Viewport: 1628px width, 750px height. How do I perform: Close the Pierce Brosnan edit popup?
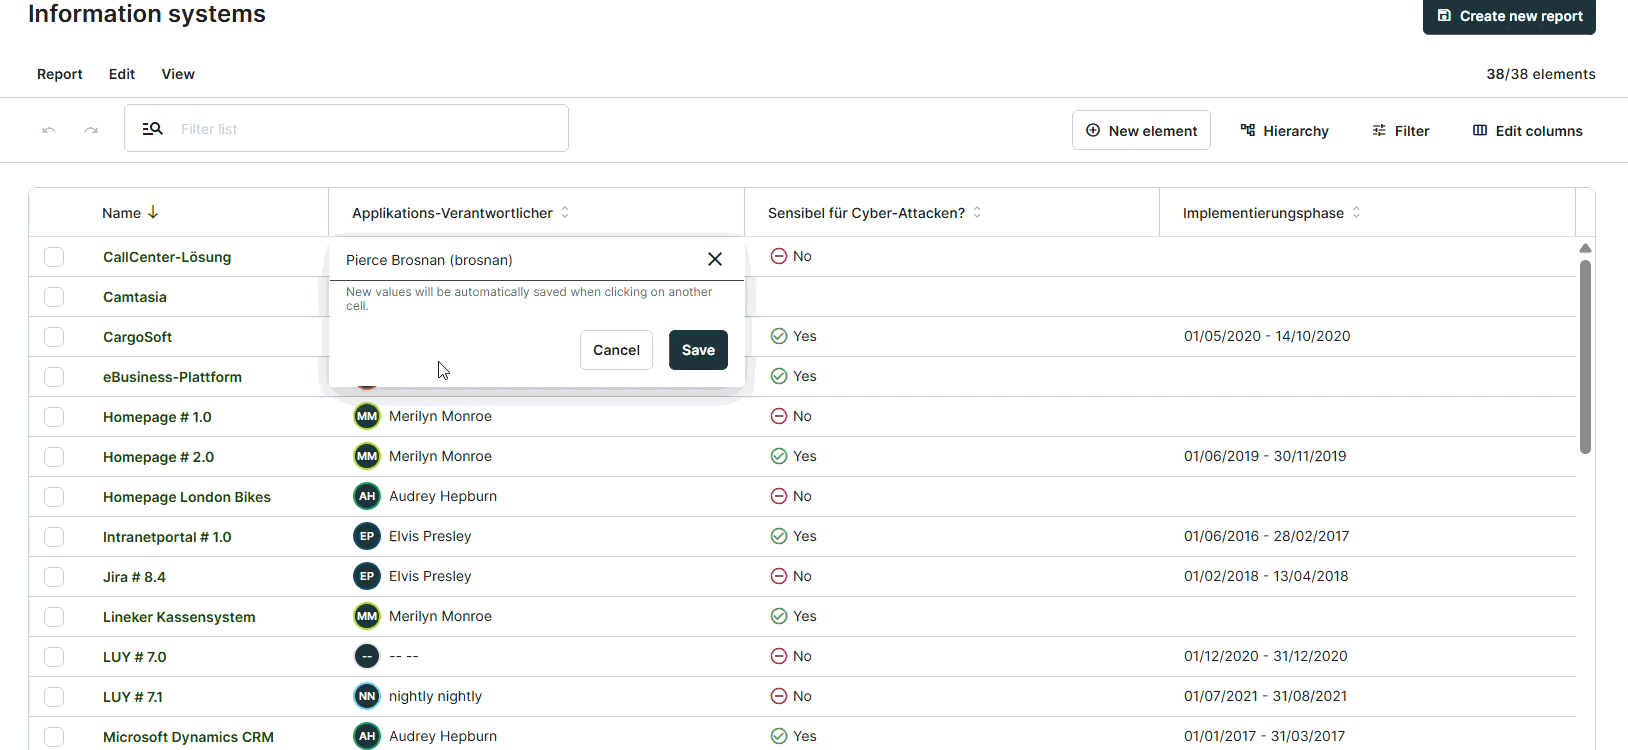click(x=715, y=259)
